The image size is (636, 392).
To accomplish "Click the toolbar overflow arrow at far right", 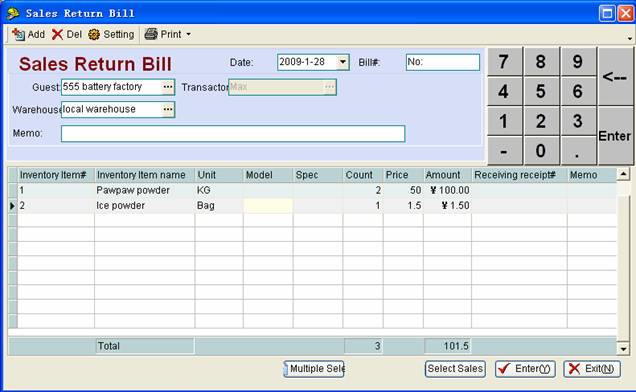I will [x=630, y=39].
